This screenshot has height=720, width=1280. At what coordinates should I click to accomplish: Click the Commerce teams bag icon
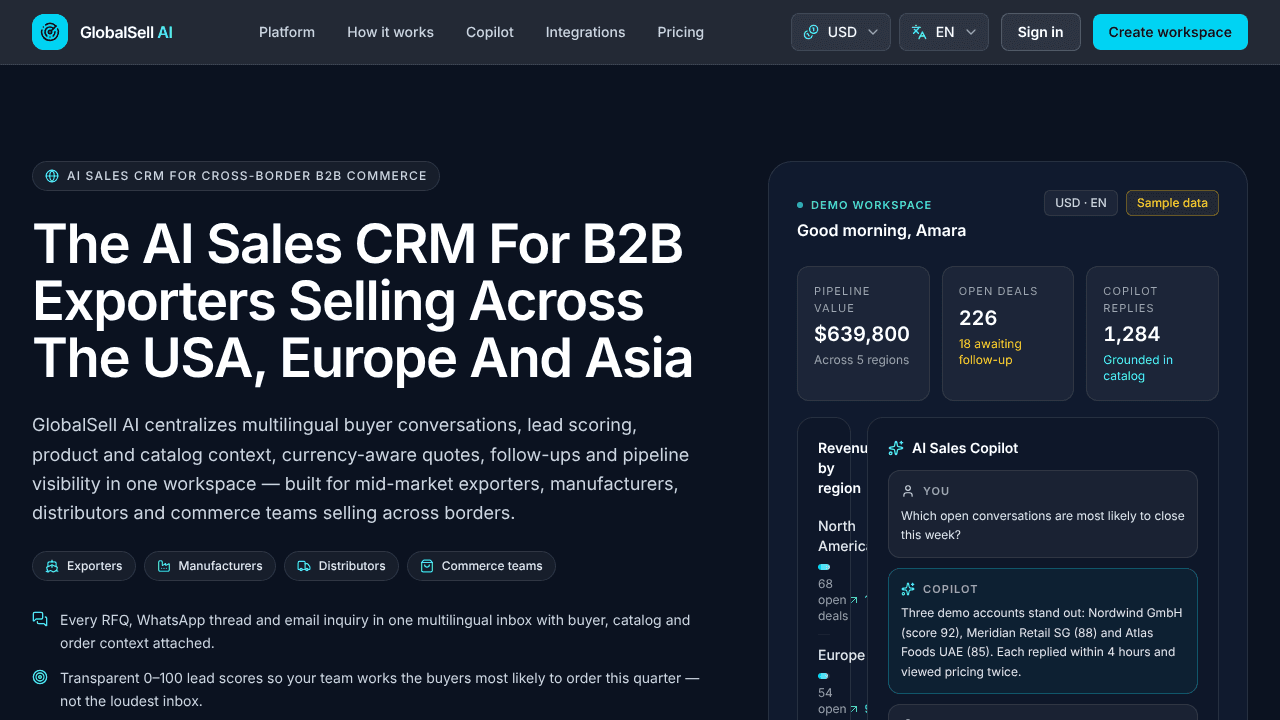coord(427,566)
